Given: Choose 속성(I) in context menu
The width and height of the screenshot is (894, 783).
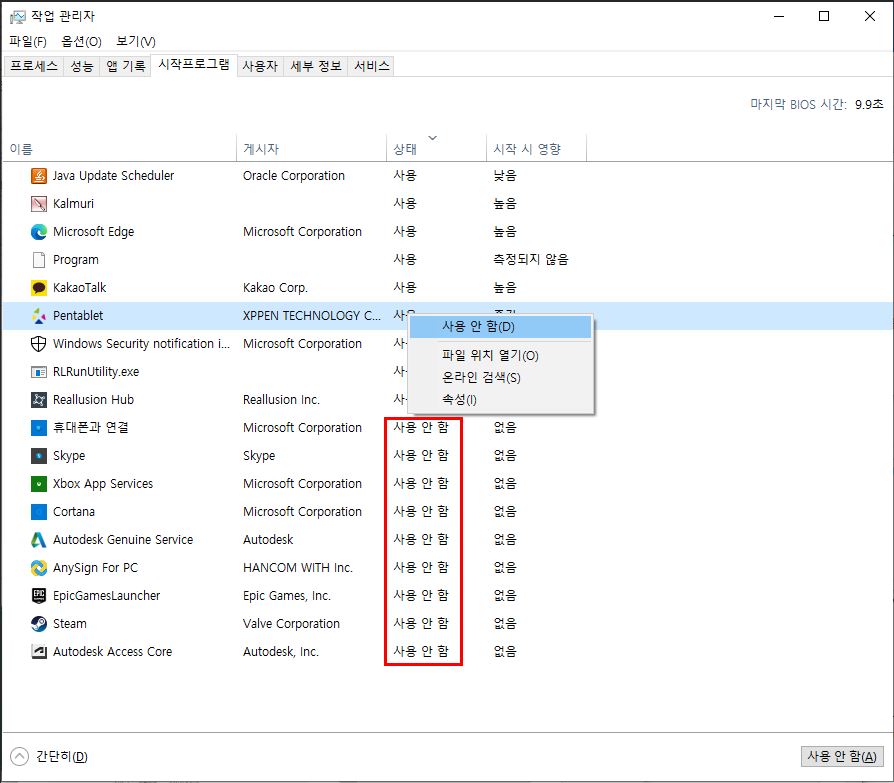Looking at the screenshot, I should [500, 400].
